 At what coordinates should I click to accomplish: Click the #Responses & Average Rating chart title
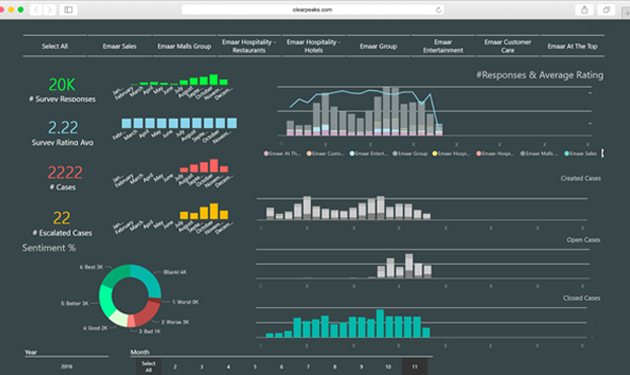click(540, 75)
